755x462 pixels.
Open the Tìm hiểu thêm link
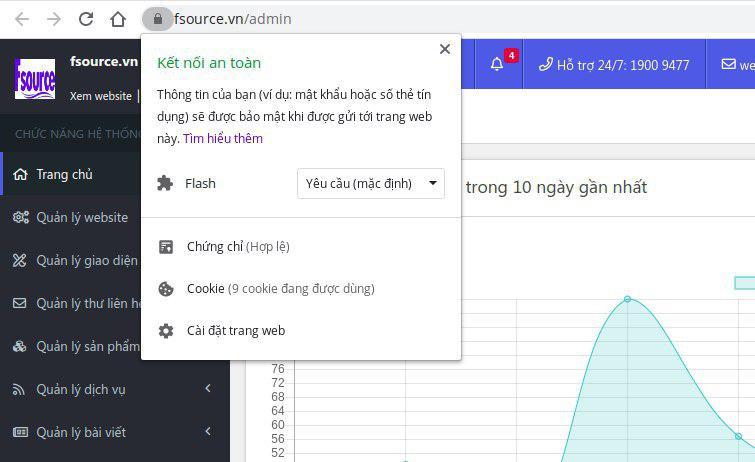[223, 139]
